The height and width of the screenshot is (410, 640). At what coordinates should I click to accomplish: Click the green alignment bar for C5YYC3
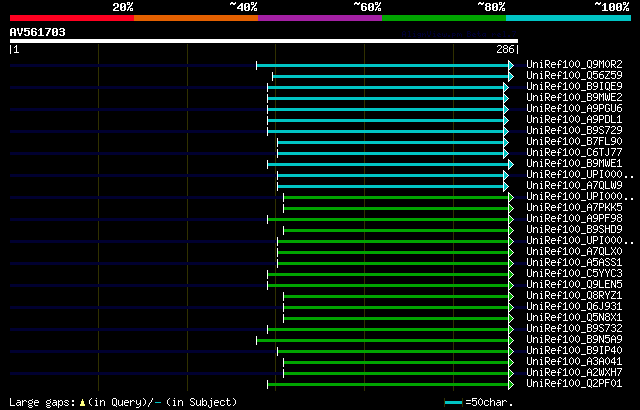pos(390,275)
